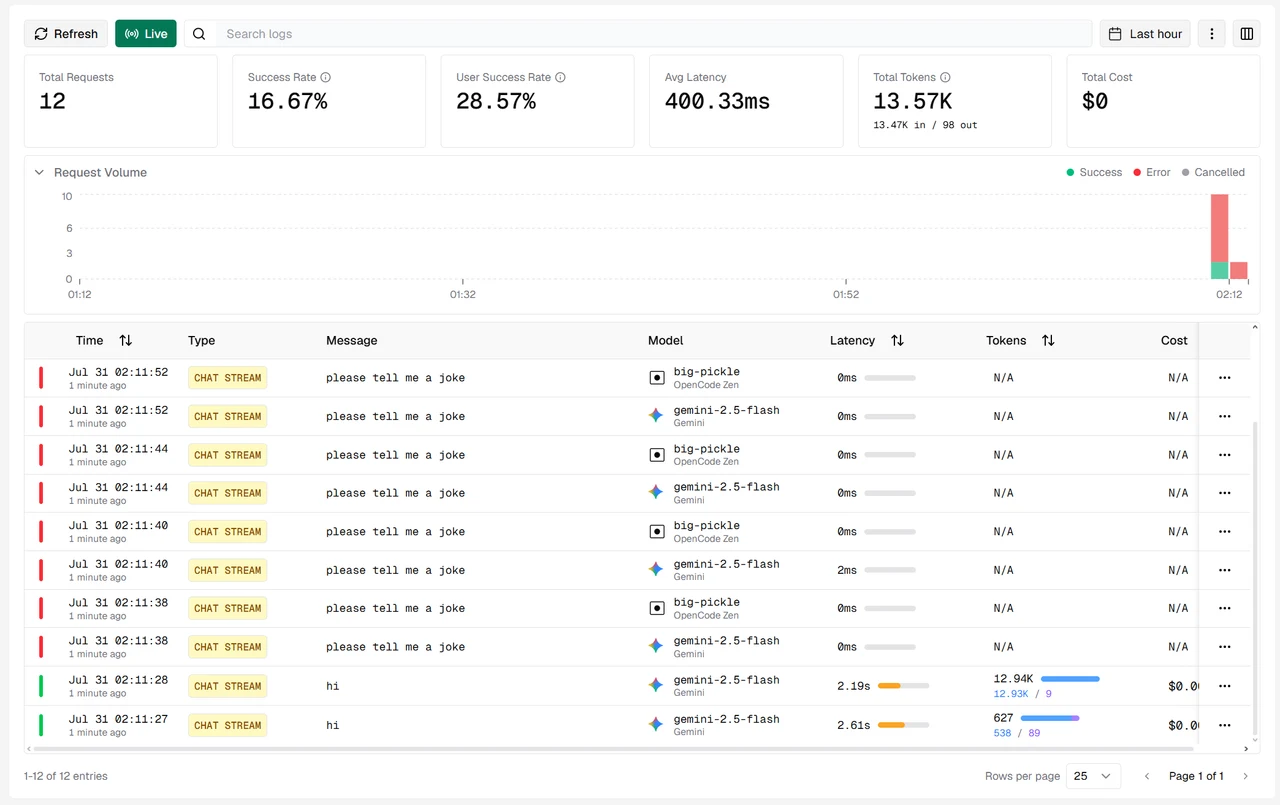Toggle the Success legend item

pos(1094,172)
